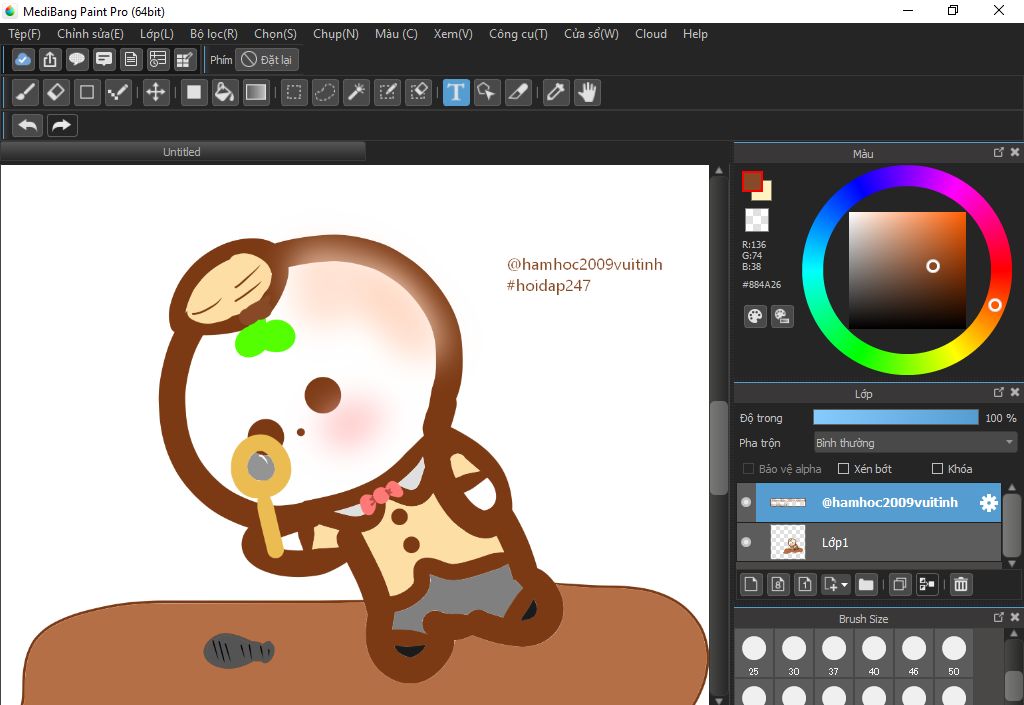
Task: Select the Fill rectangle tool
Action: 194,92
